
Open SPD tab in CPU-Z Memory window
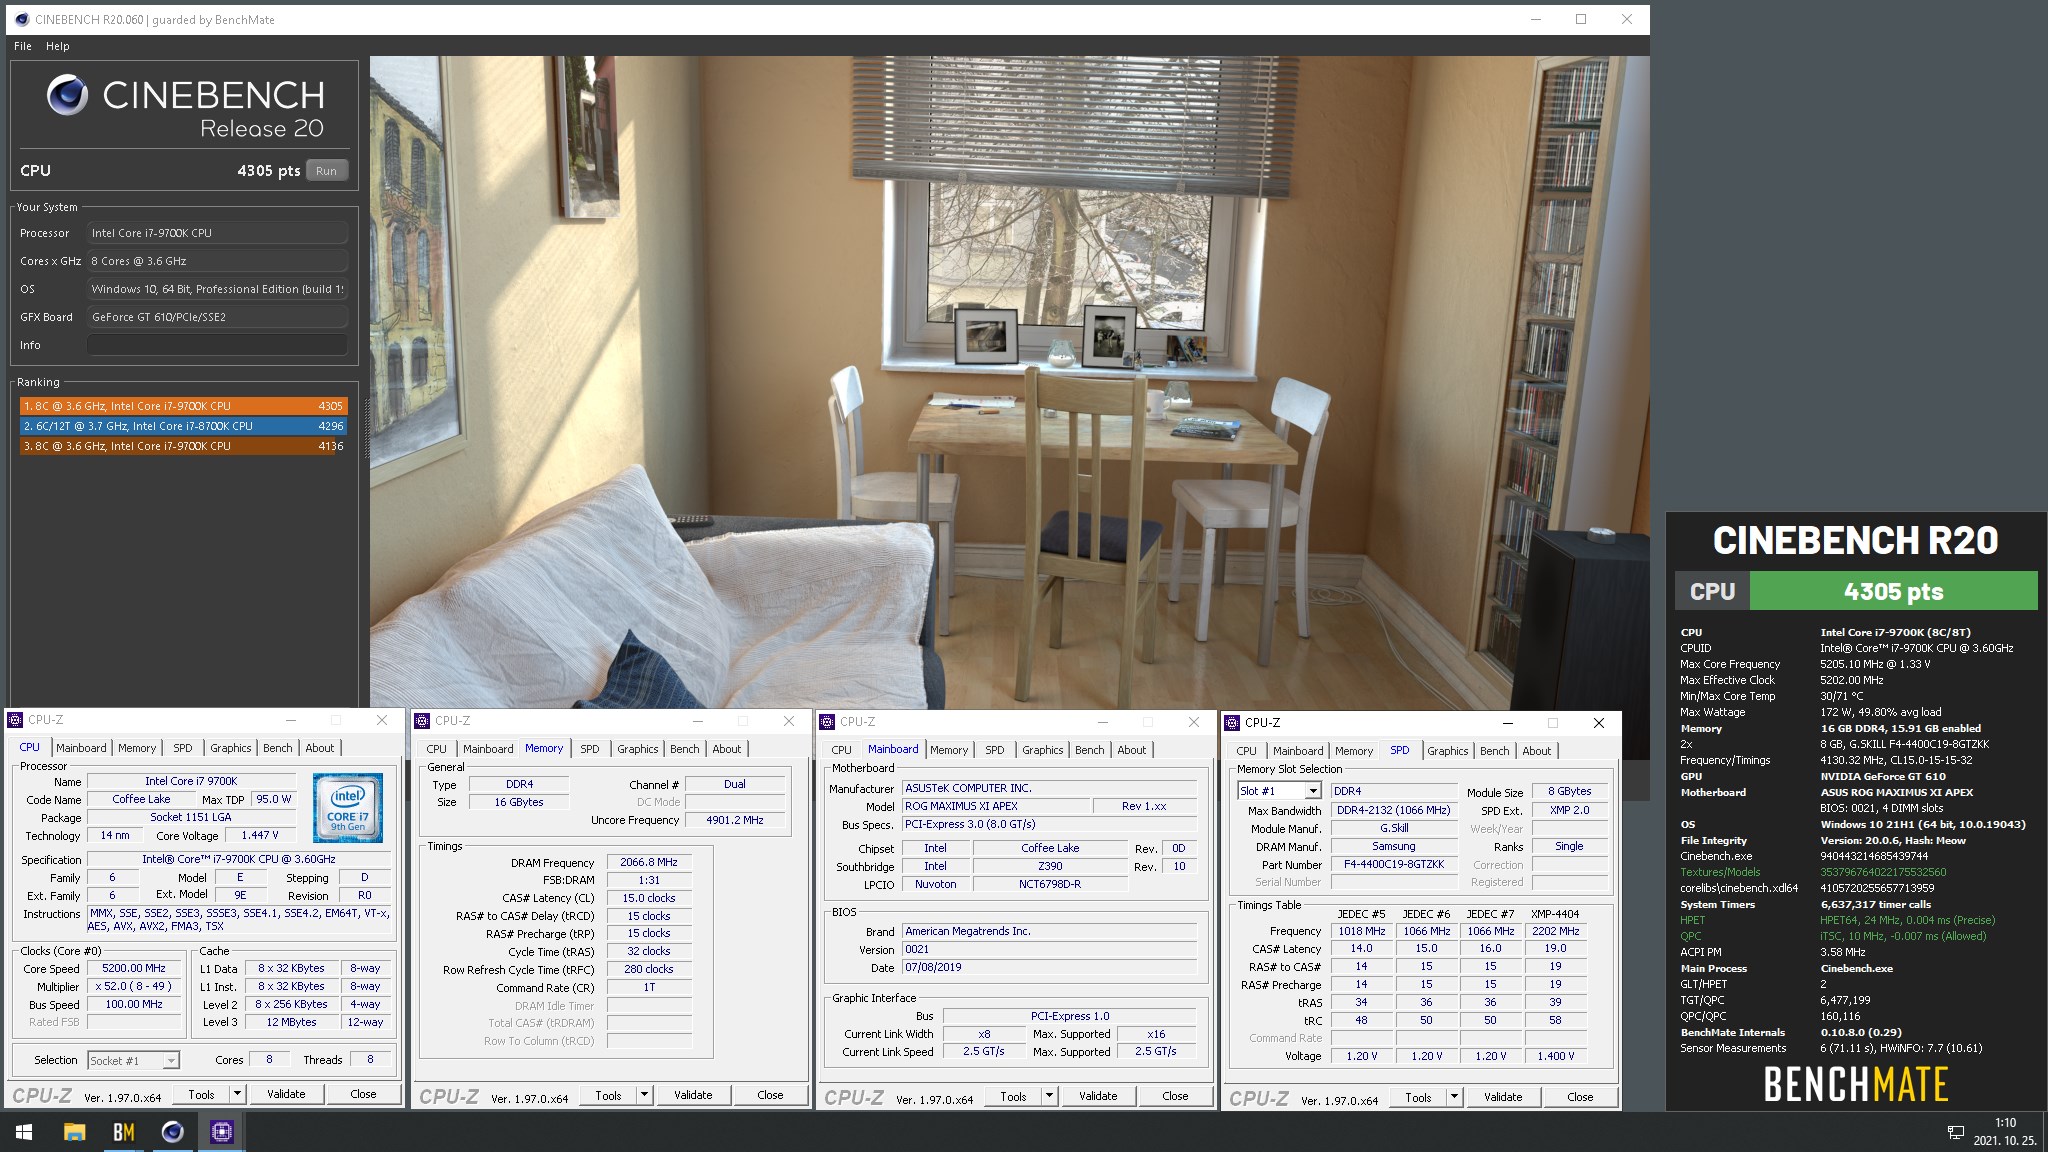point(590,749)
